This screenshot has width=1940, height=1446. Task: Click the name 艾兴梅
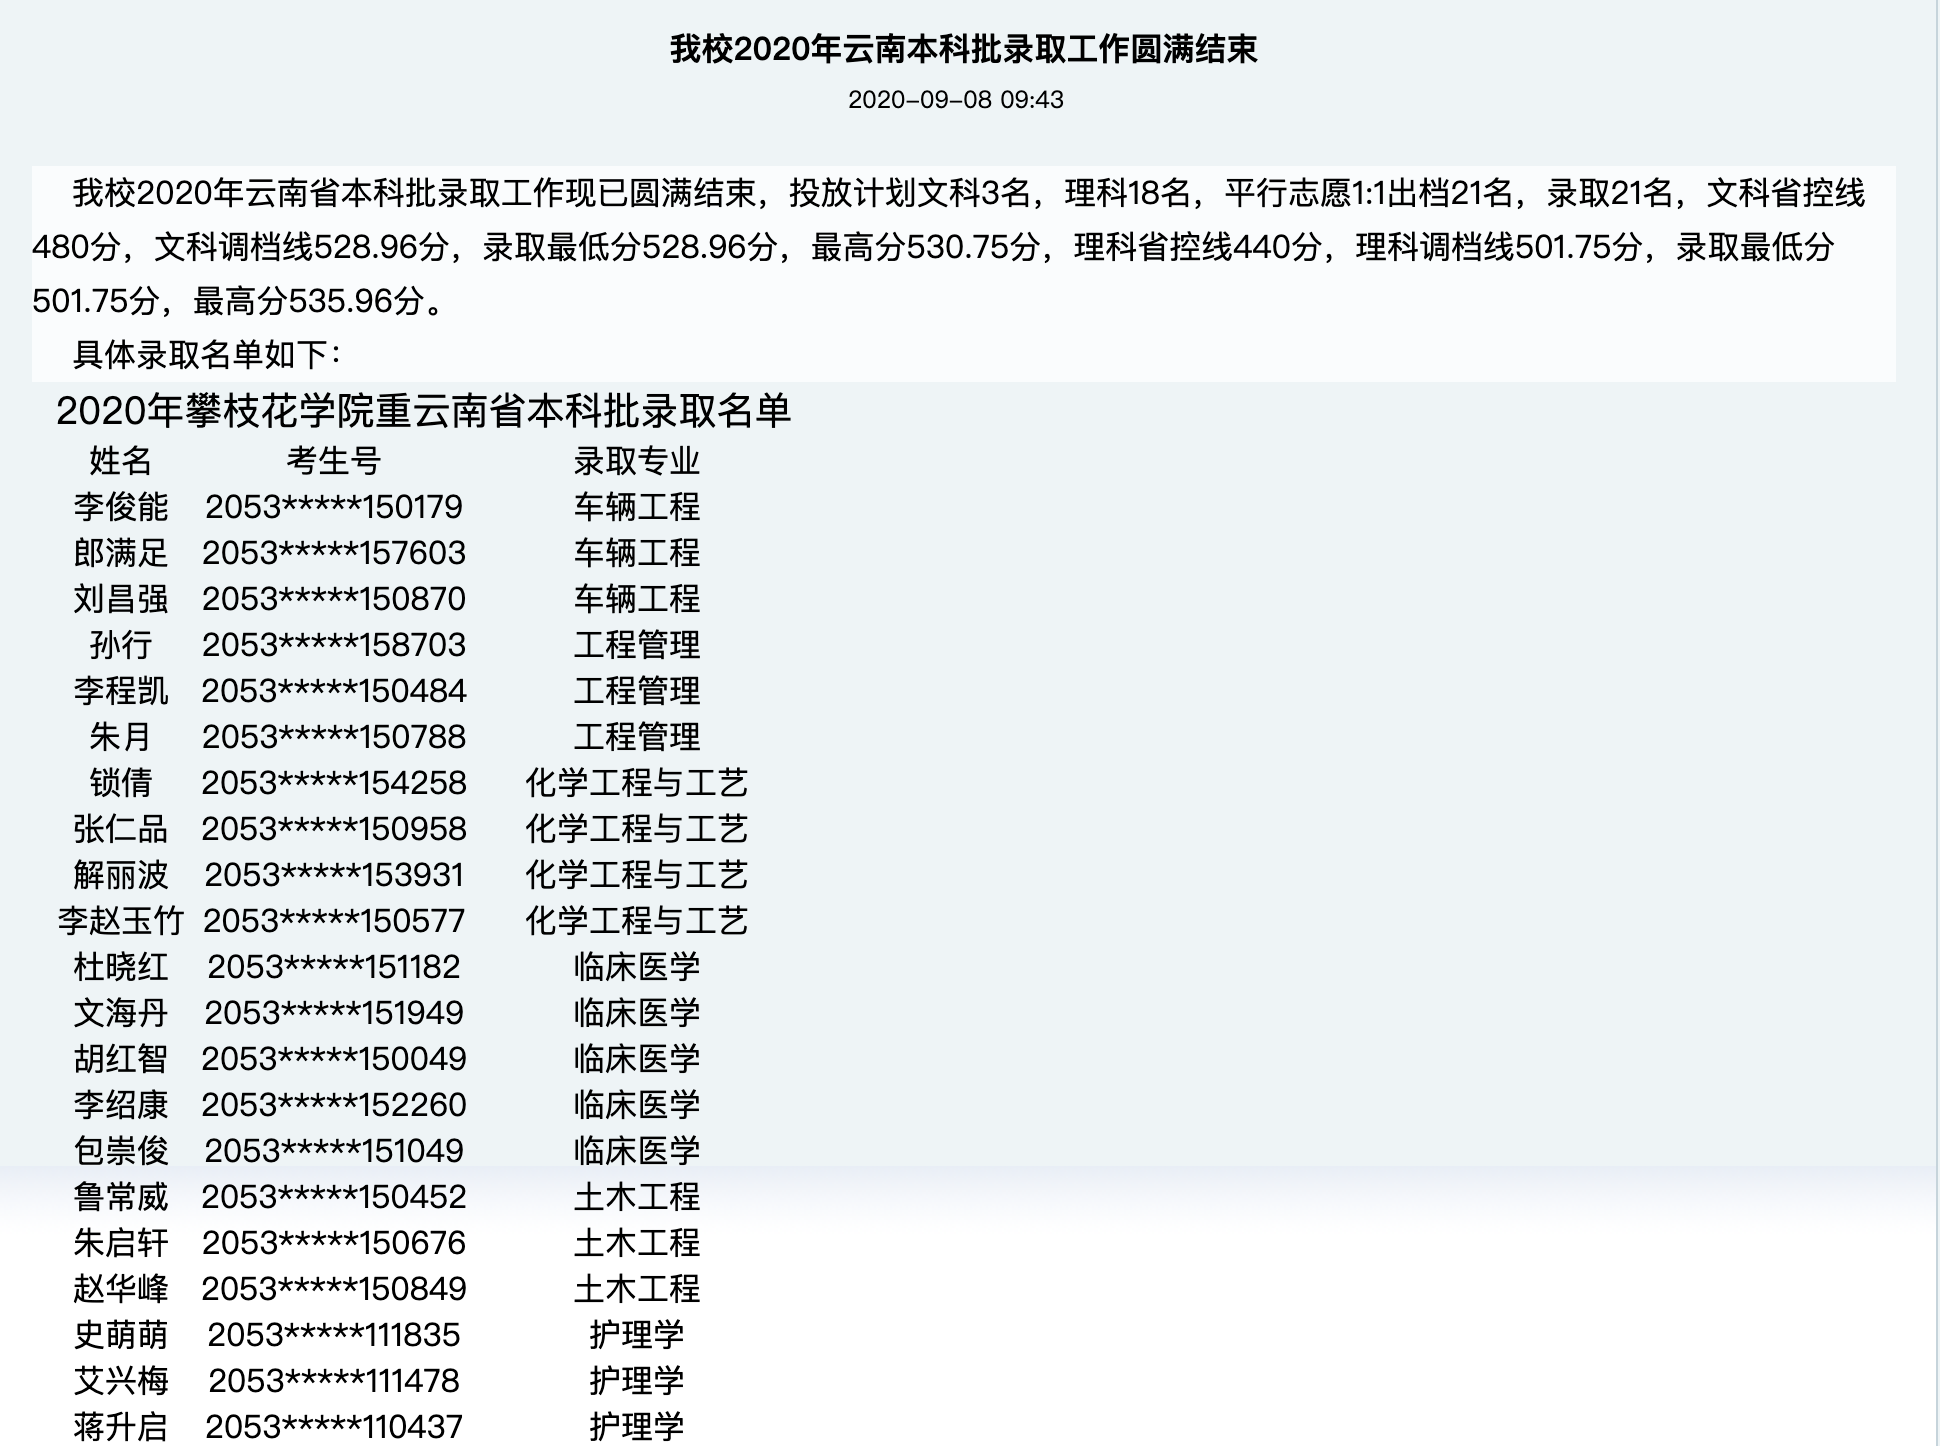(x=120, y=1381)
